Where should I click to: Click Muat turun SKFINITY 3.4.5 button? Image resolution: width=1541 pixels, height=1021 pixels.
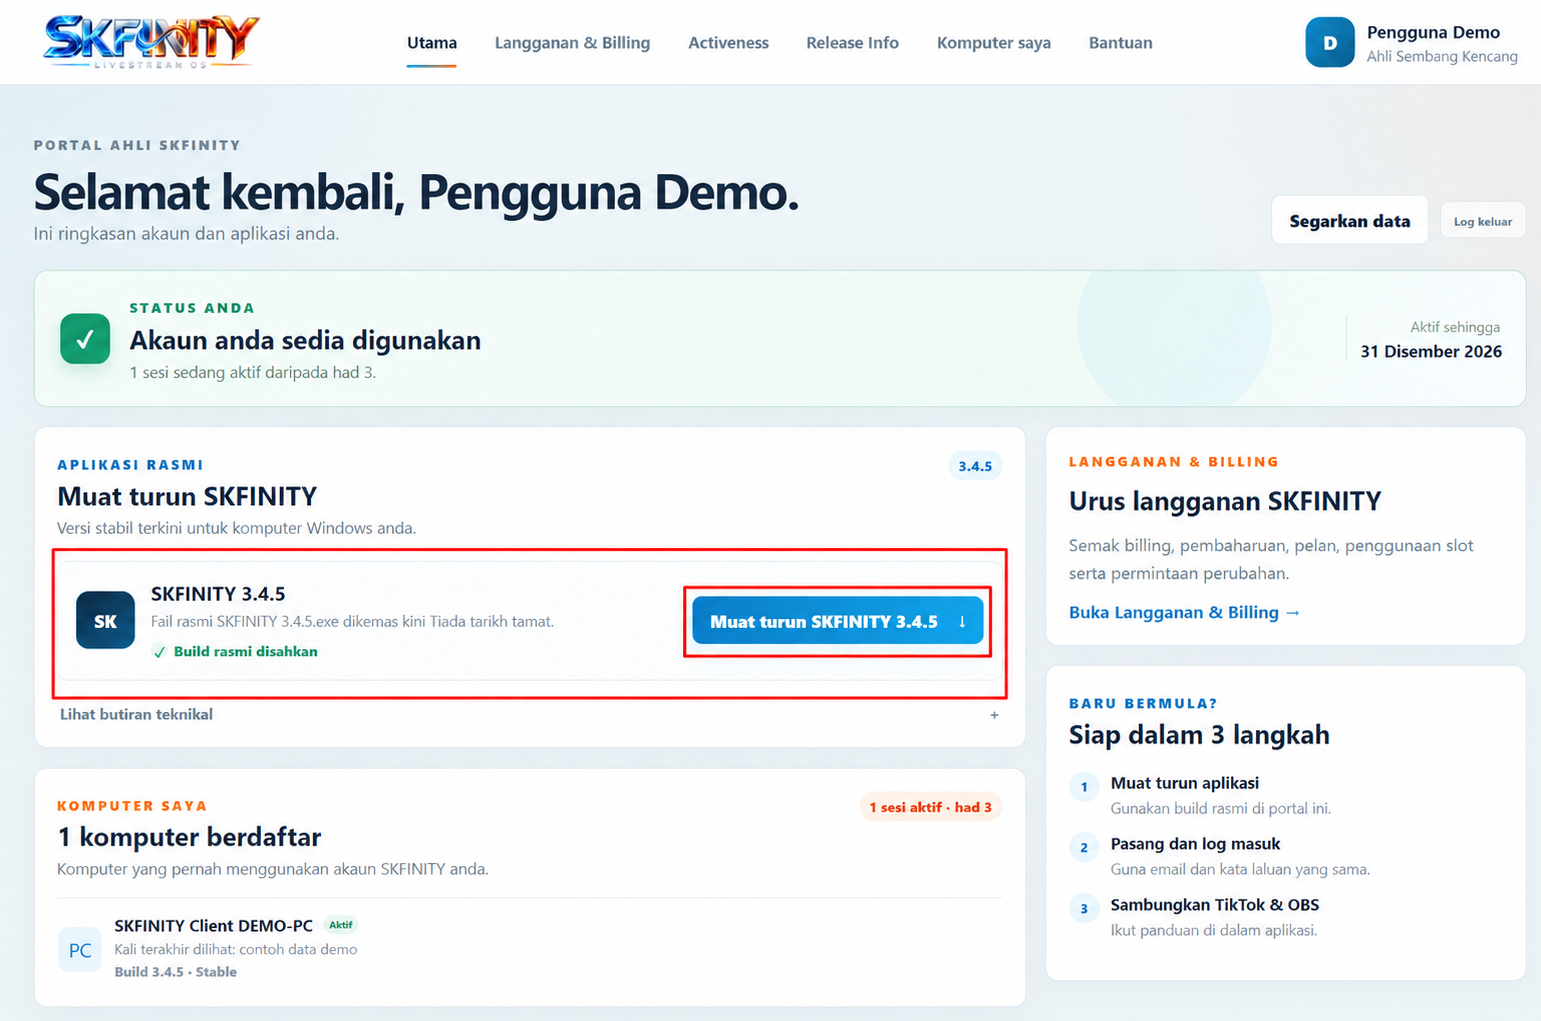pyautogui.click(x=838, y=621)
